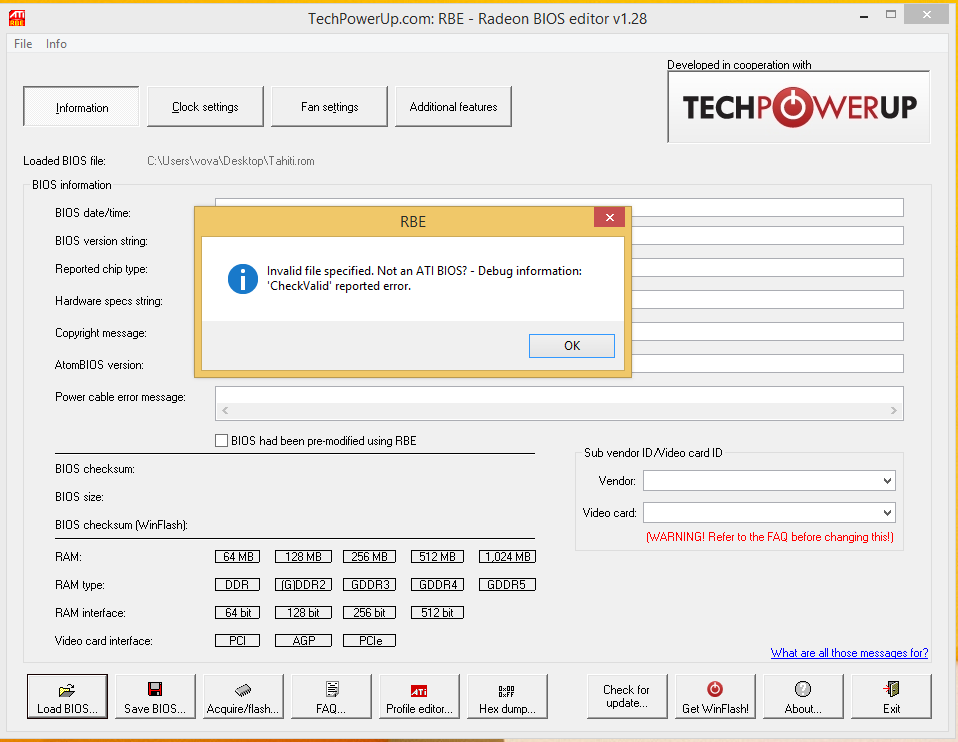Click the power cable message scroll right arrow
This screenshot has height=742, width=958.
893,411
